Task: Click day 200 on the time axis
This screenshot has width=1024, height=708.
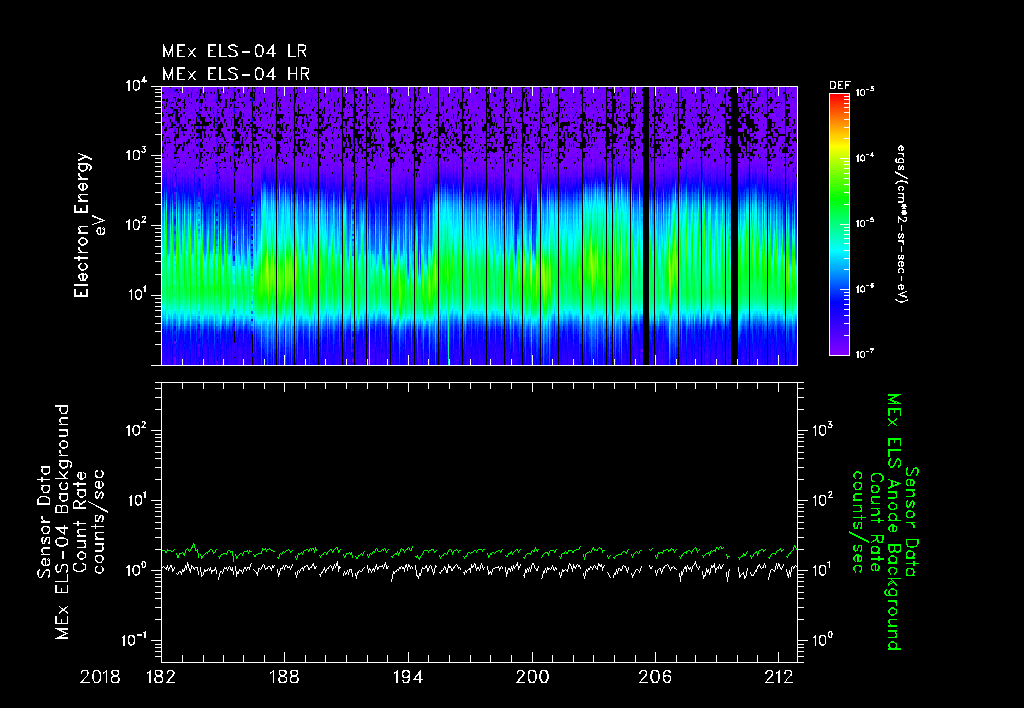Action: [x=532, y=677]
